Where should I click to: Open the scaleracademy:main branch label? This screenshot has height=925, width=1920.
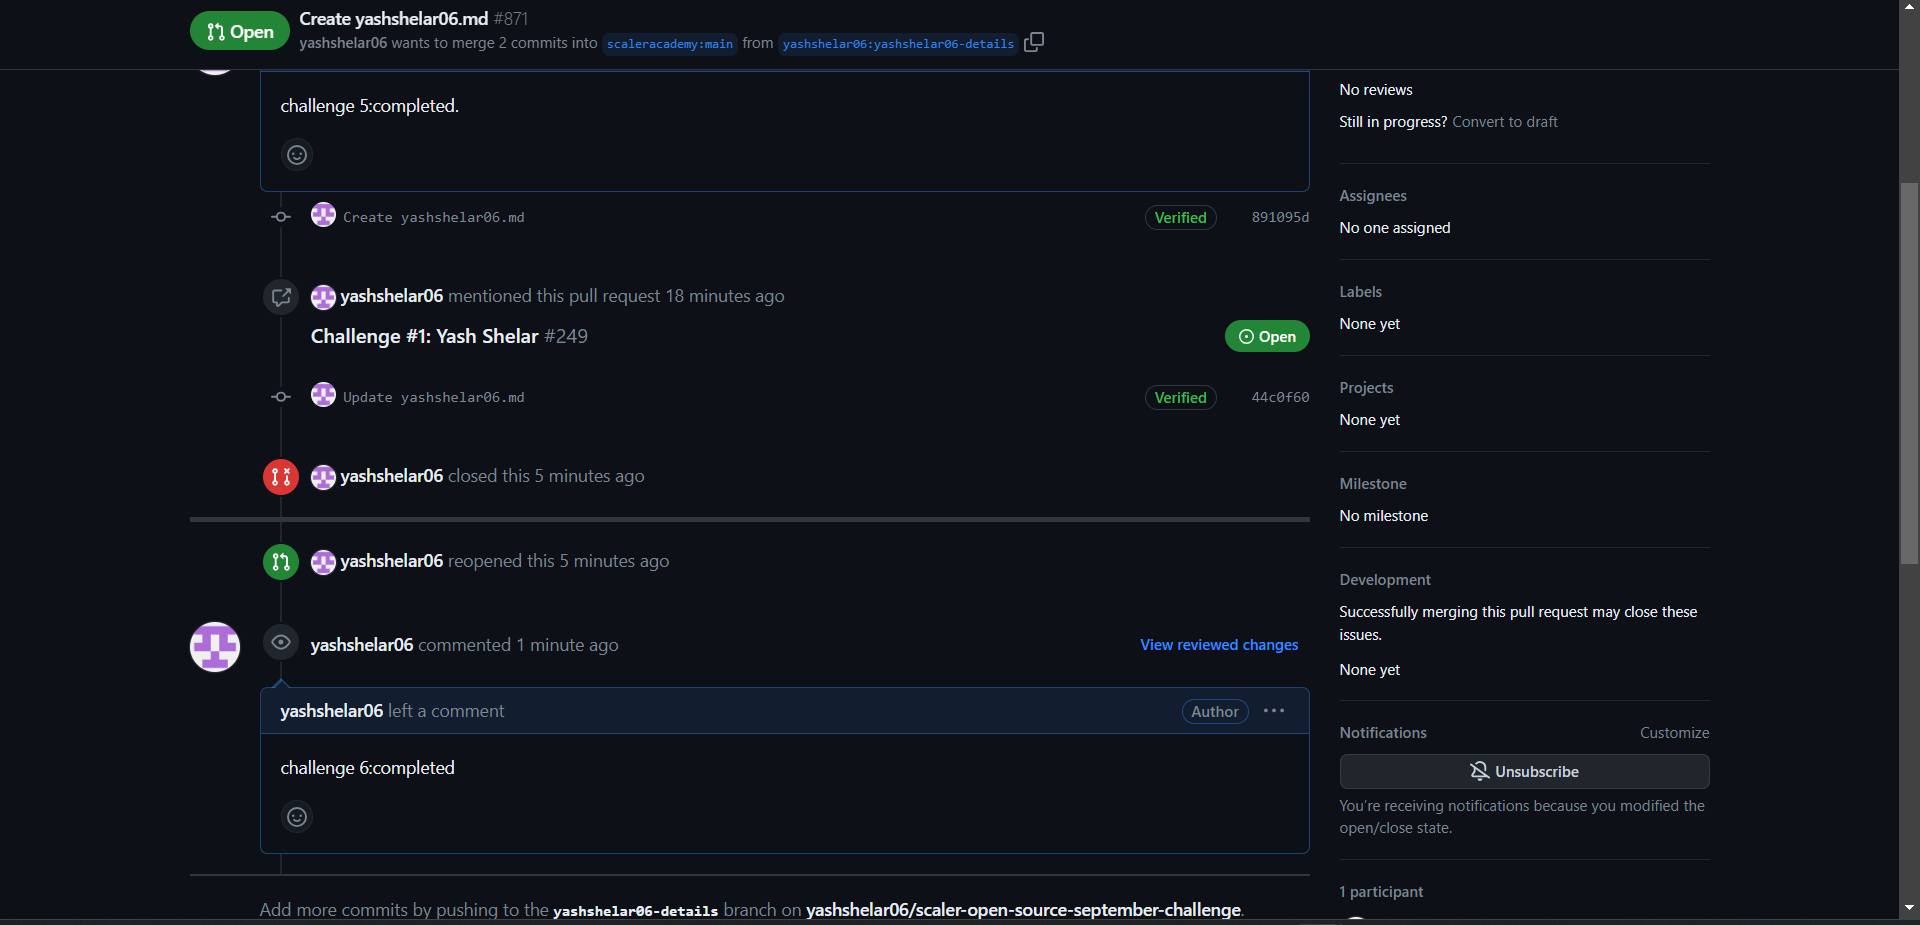click(669, 43)
